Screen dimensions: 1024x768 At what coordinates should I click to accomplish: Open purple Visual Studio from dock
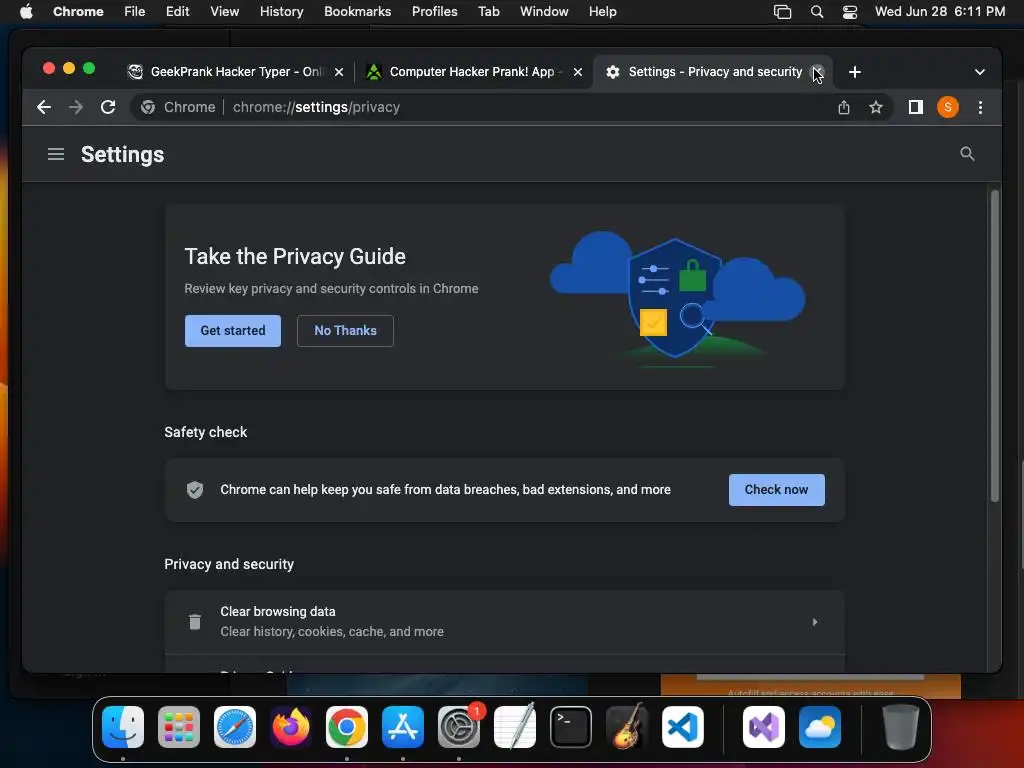click(x=764, y=727)
